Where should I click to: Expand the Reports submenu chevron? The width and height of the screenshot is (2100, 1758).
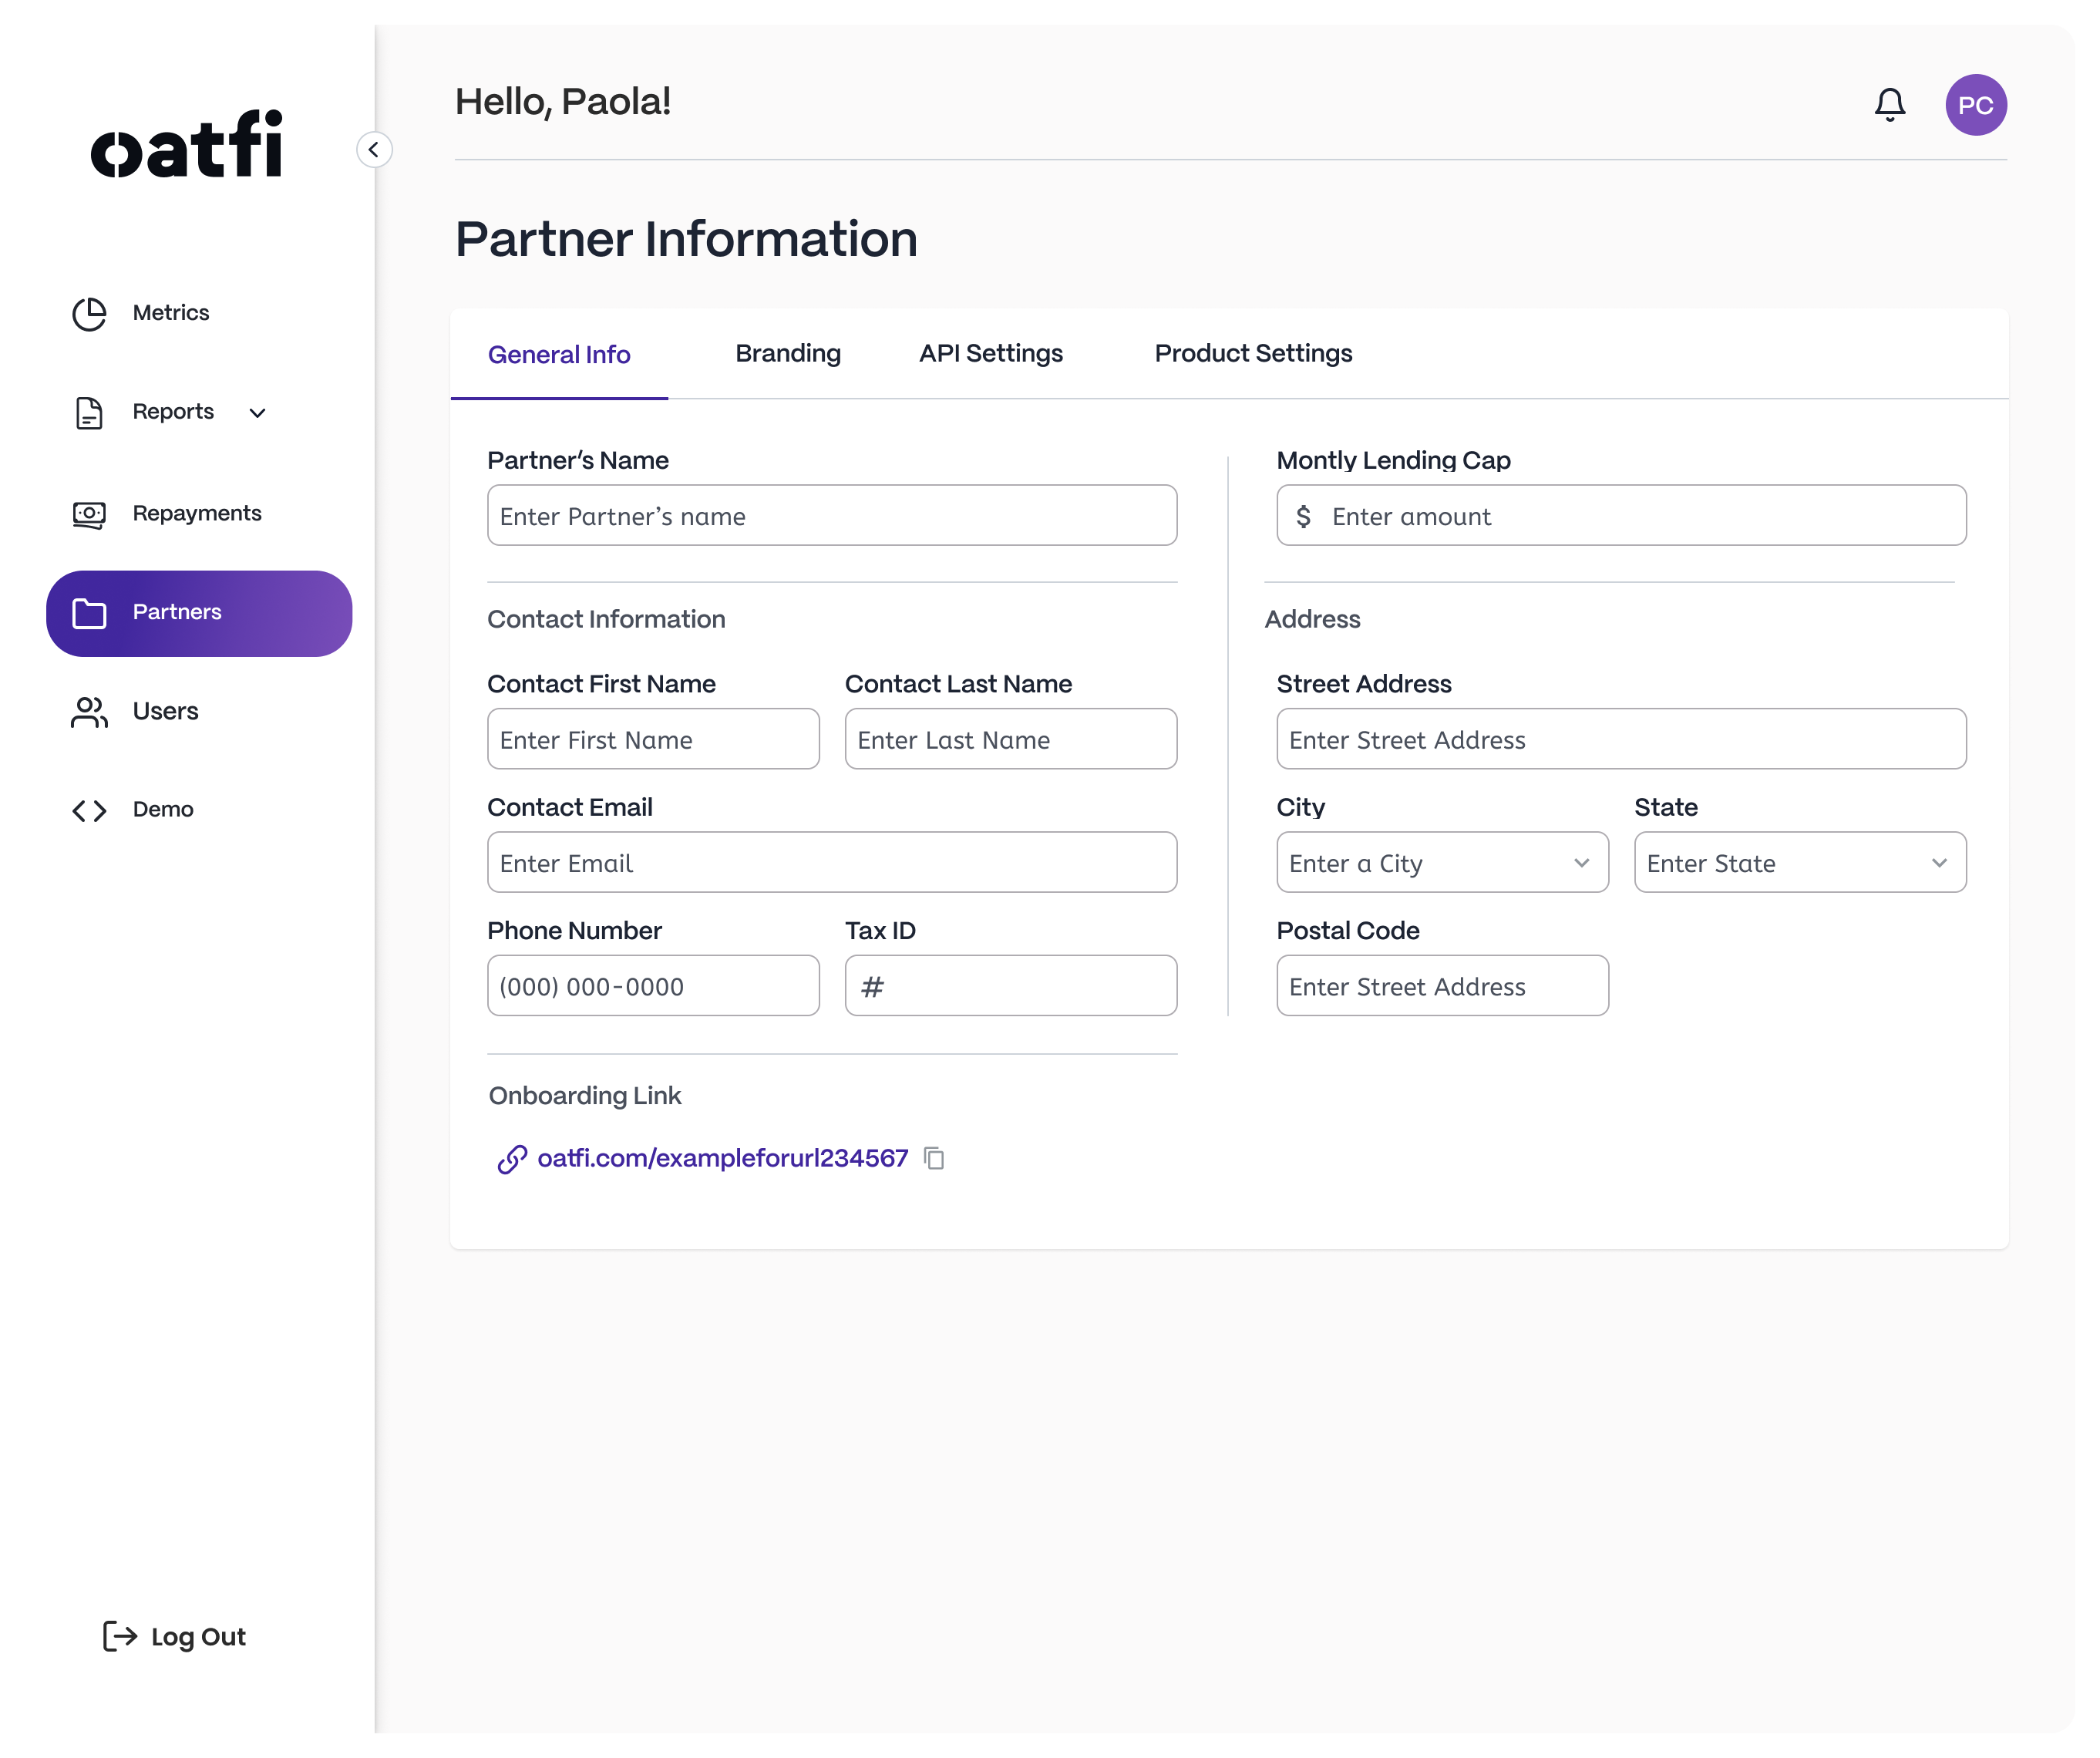coord(257,413)
